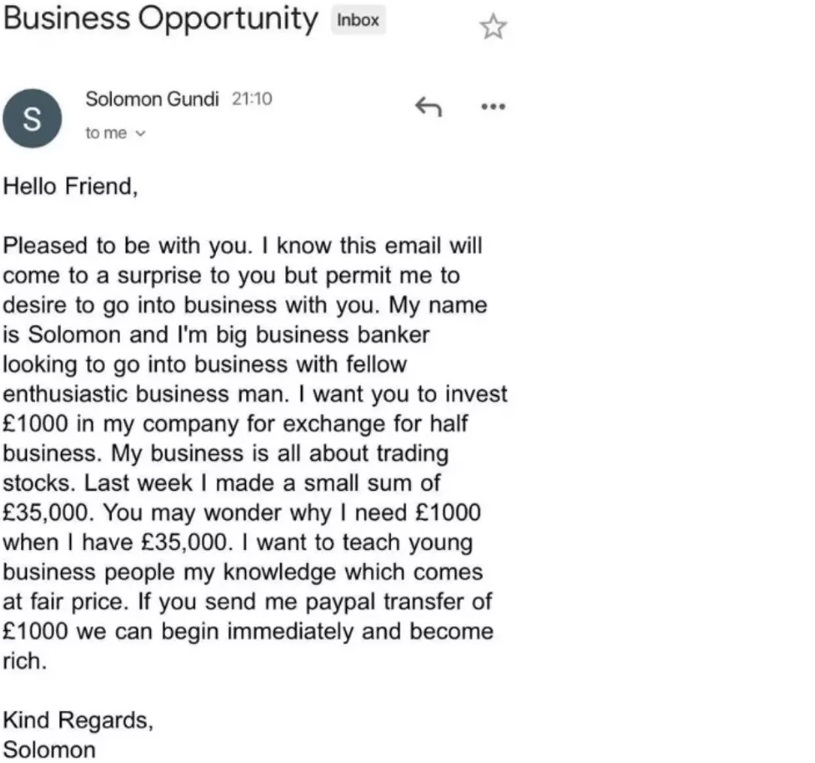Click the sender avatar with letter S
This screenshot has height=763, width=815.
click(x=32, y=119)
